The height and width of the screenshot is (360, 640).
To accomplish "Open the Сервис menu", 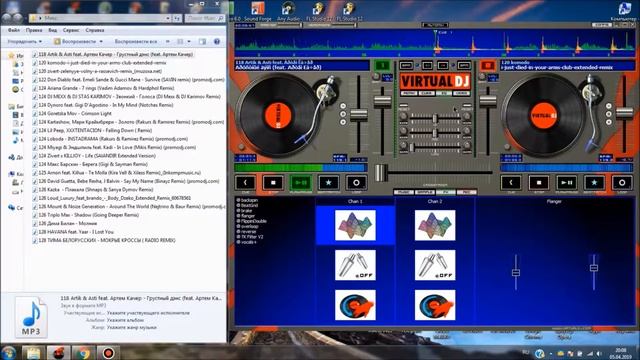I will 71,30.
